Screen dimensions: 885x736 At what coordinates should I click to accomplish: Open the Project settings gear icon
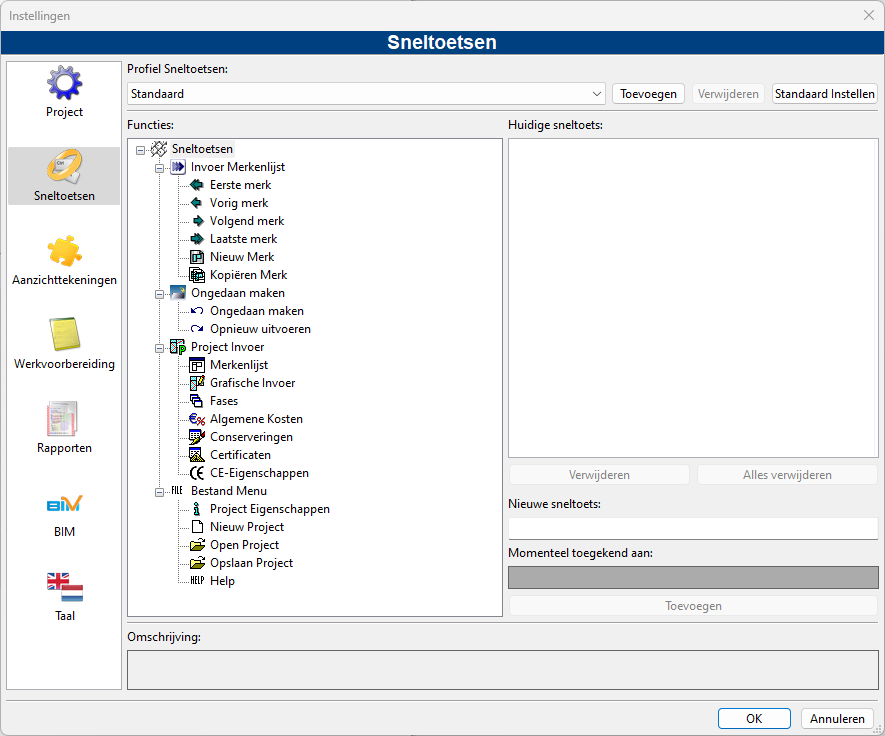[64, 83]
